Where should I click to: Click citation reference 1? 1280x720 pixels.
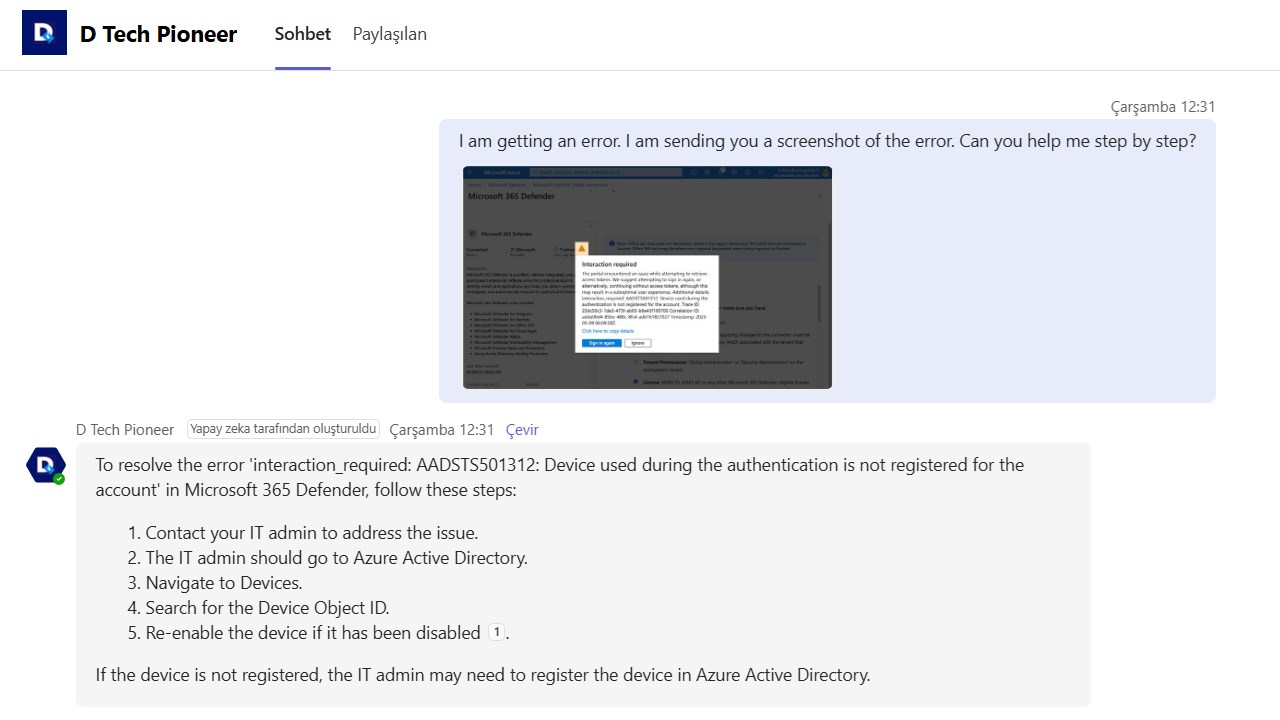point(497,632)
